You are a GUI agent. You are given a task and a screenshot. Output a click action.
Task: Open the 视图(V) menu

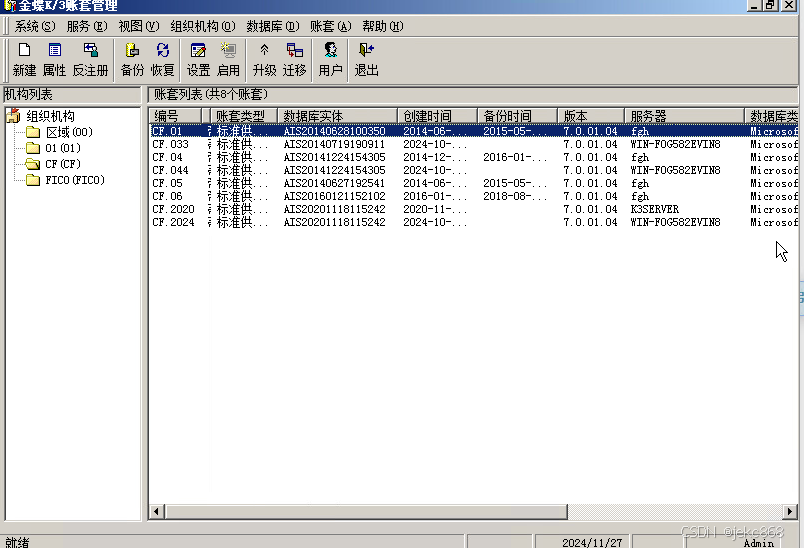139,26
